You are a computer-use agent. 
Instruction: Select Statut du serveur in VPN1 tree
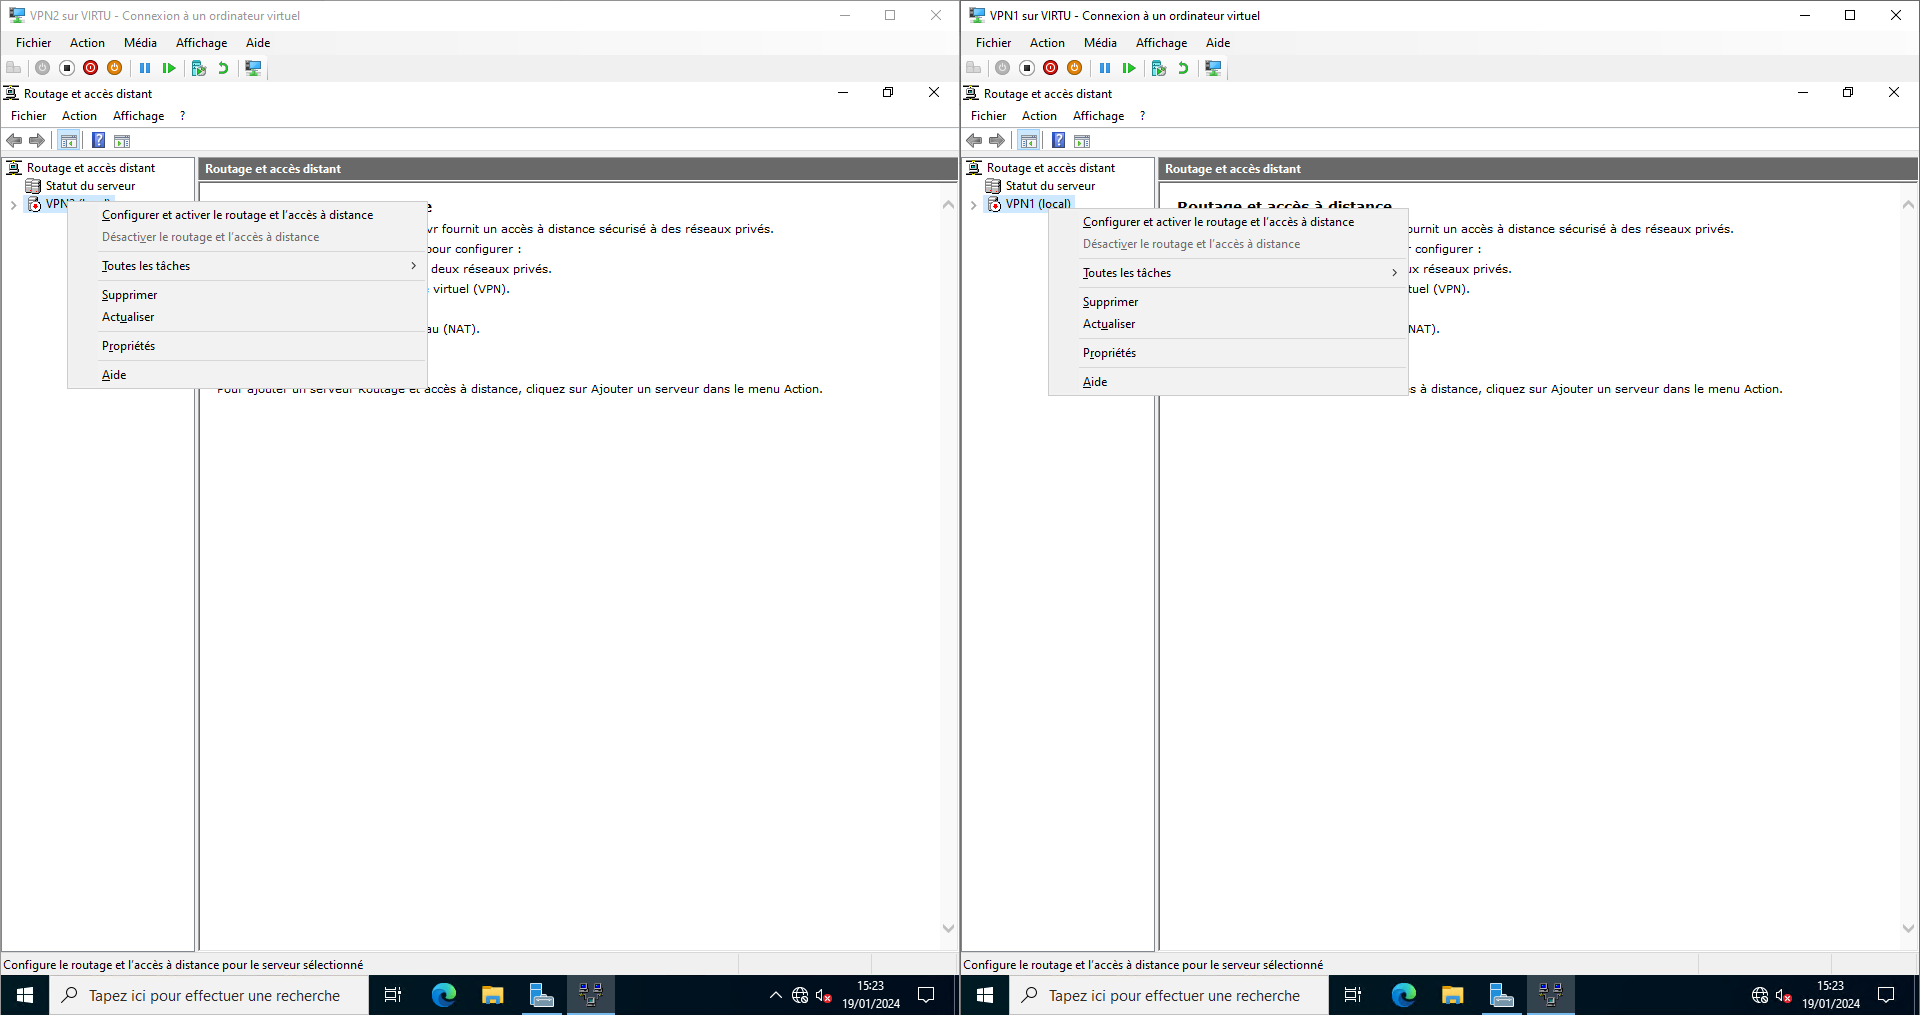click(x=1050, y=186)
